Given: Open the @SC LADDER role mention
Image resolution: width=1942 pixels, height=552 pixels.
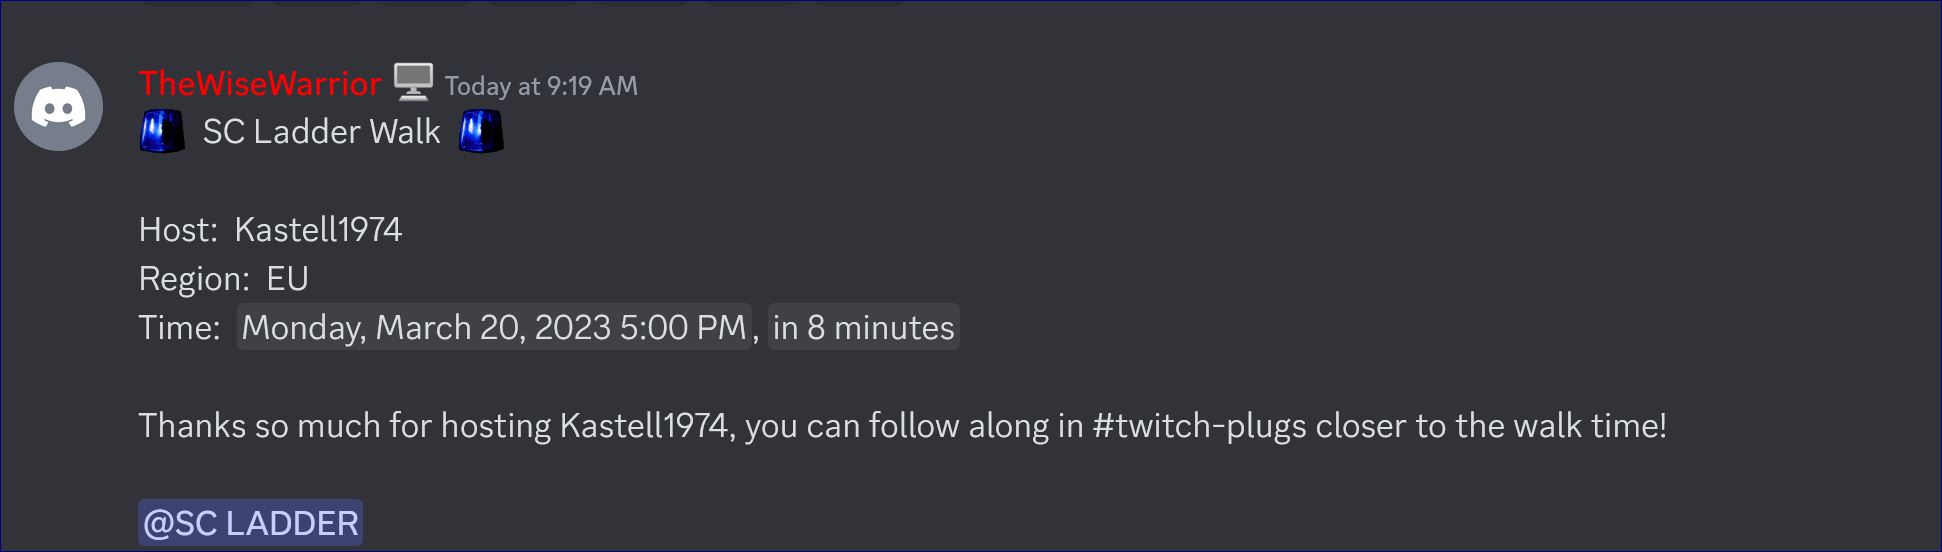Looking at the screenshot, I should pyautogui.click(x=251, y=523).
